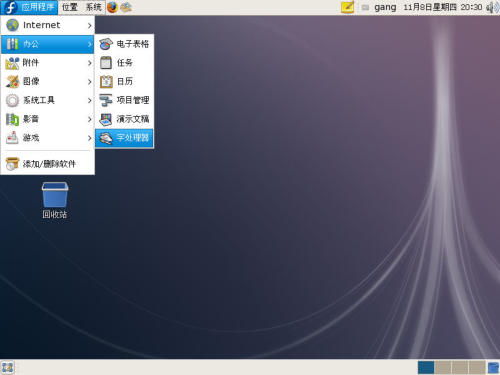This screenshot has width=500, height=375.
Task: Click the 字处理器 word processor icon
Action: coord(106,138)
